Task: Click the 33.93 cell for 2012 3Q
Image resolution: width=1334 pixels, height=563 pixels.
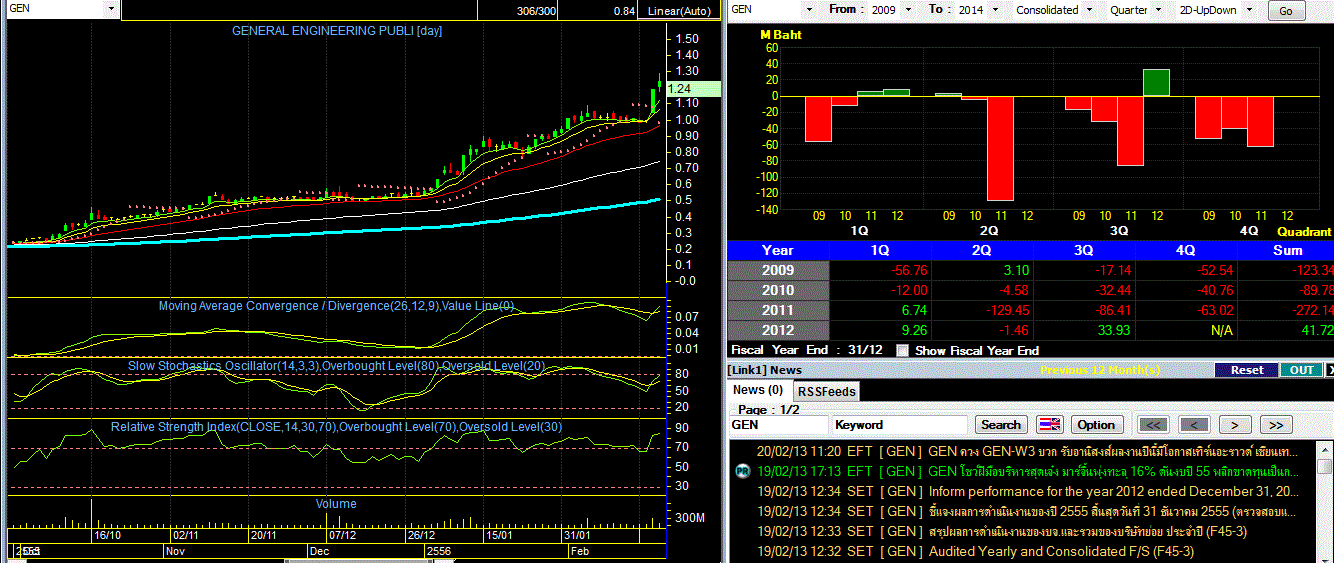Action: coord(1086,330)
